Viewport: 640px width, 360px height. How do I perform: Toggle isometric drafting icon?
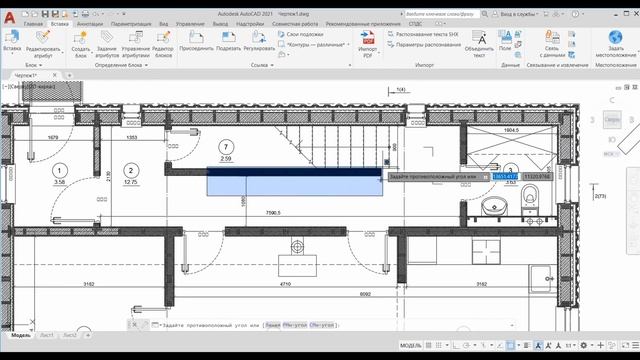pyautogui.click(x=483, y=345)
